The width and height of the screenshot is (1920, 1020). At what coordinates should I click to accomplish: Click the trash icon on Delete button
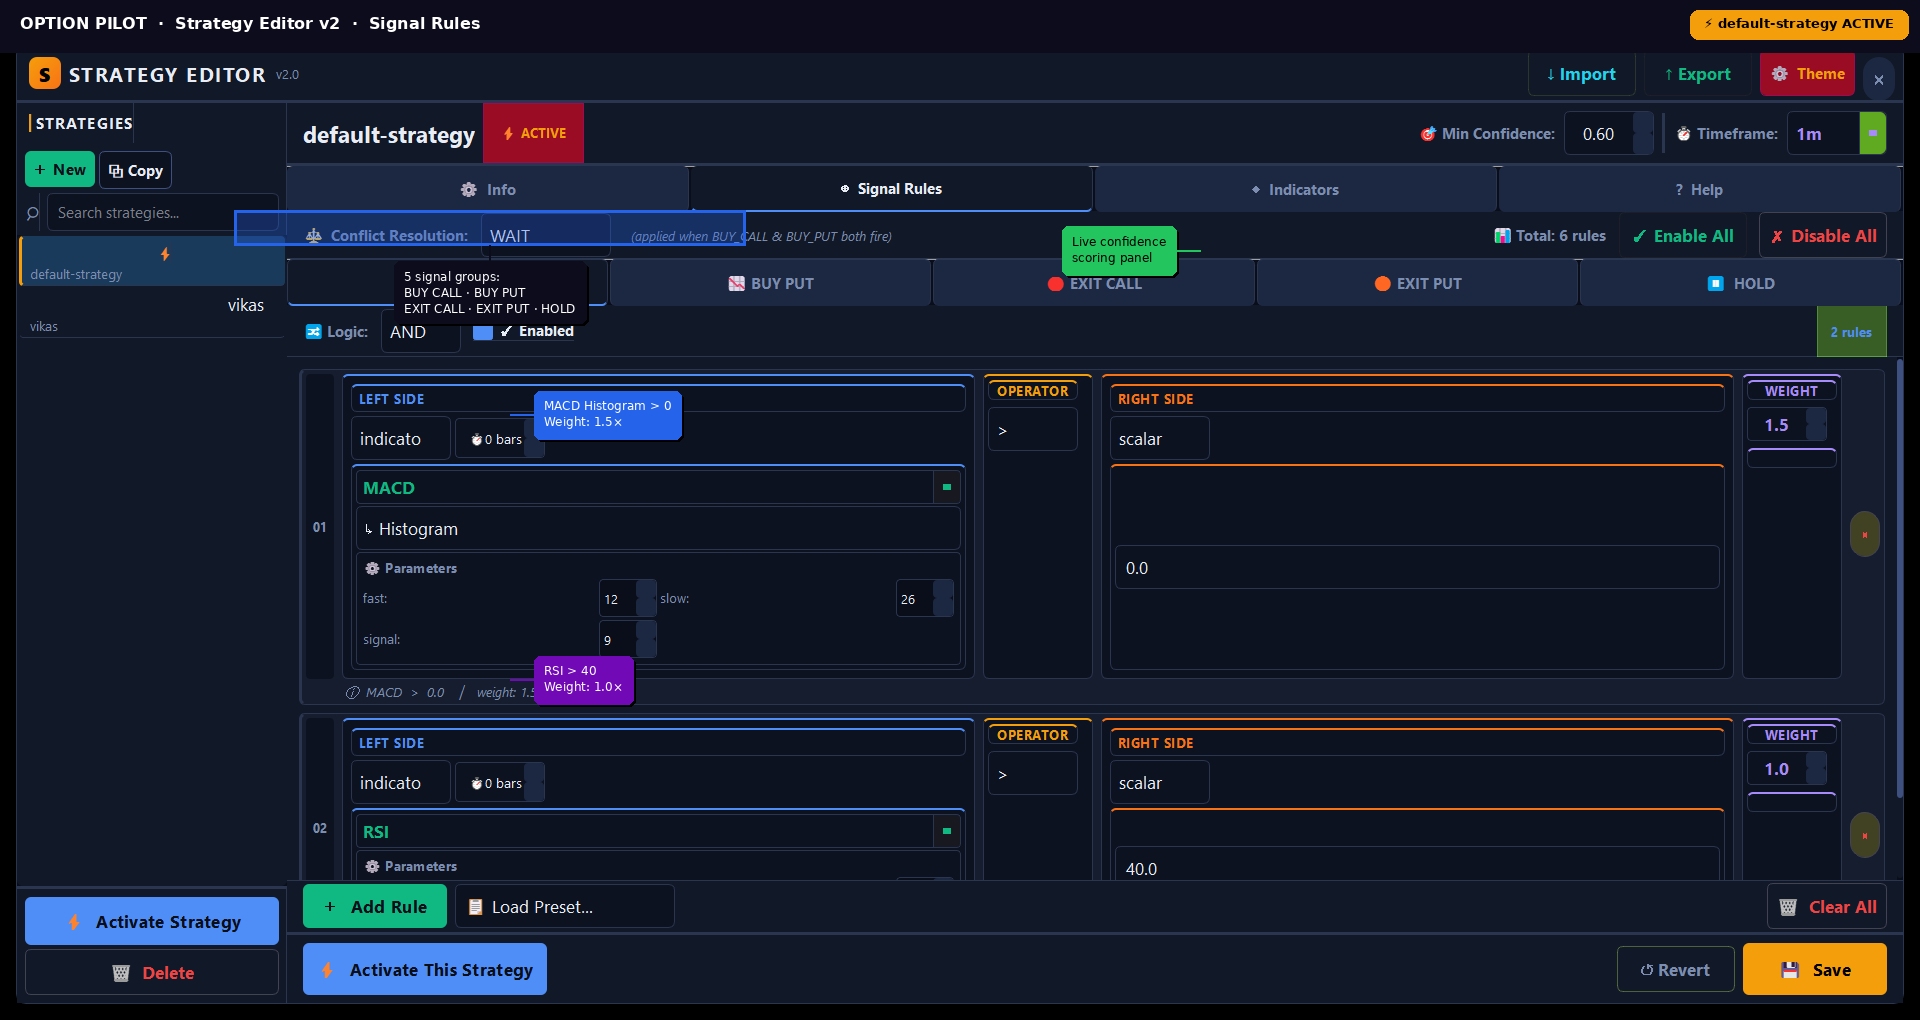point(121,973)
